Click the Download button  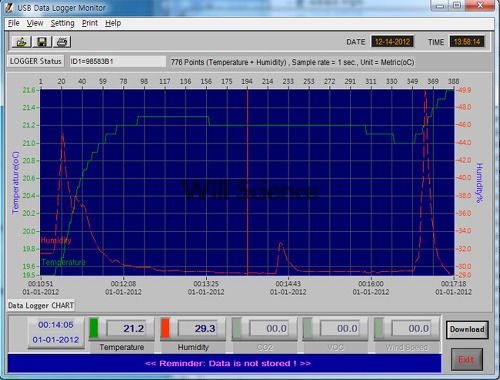pos(467,329)
